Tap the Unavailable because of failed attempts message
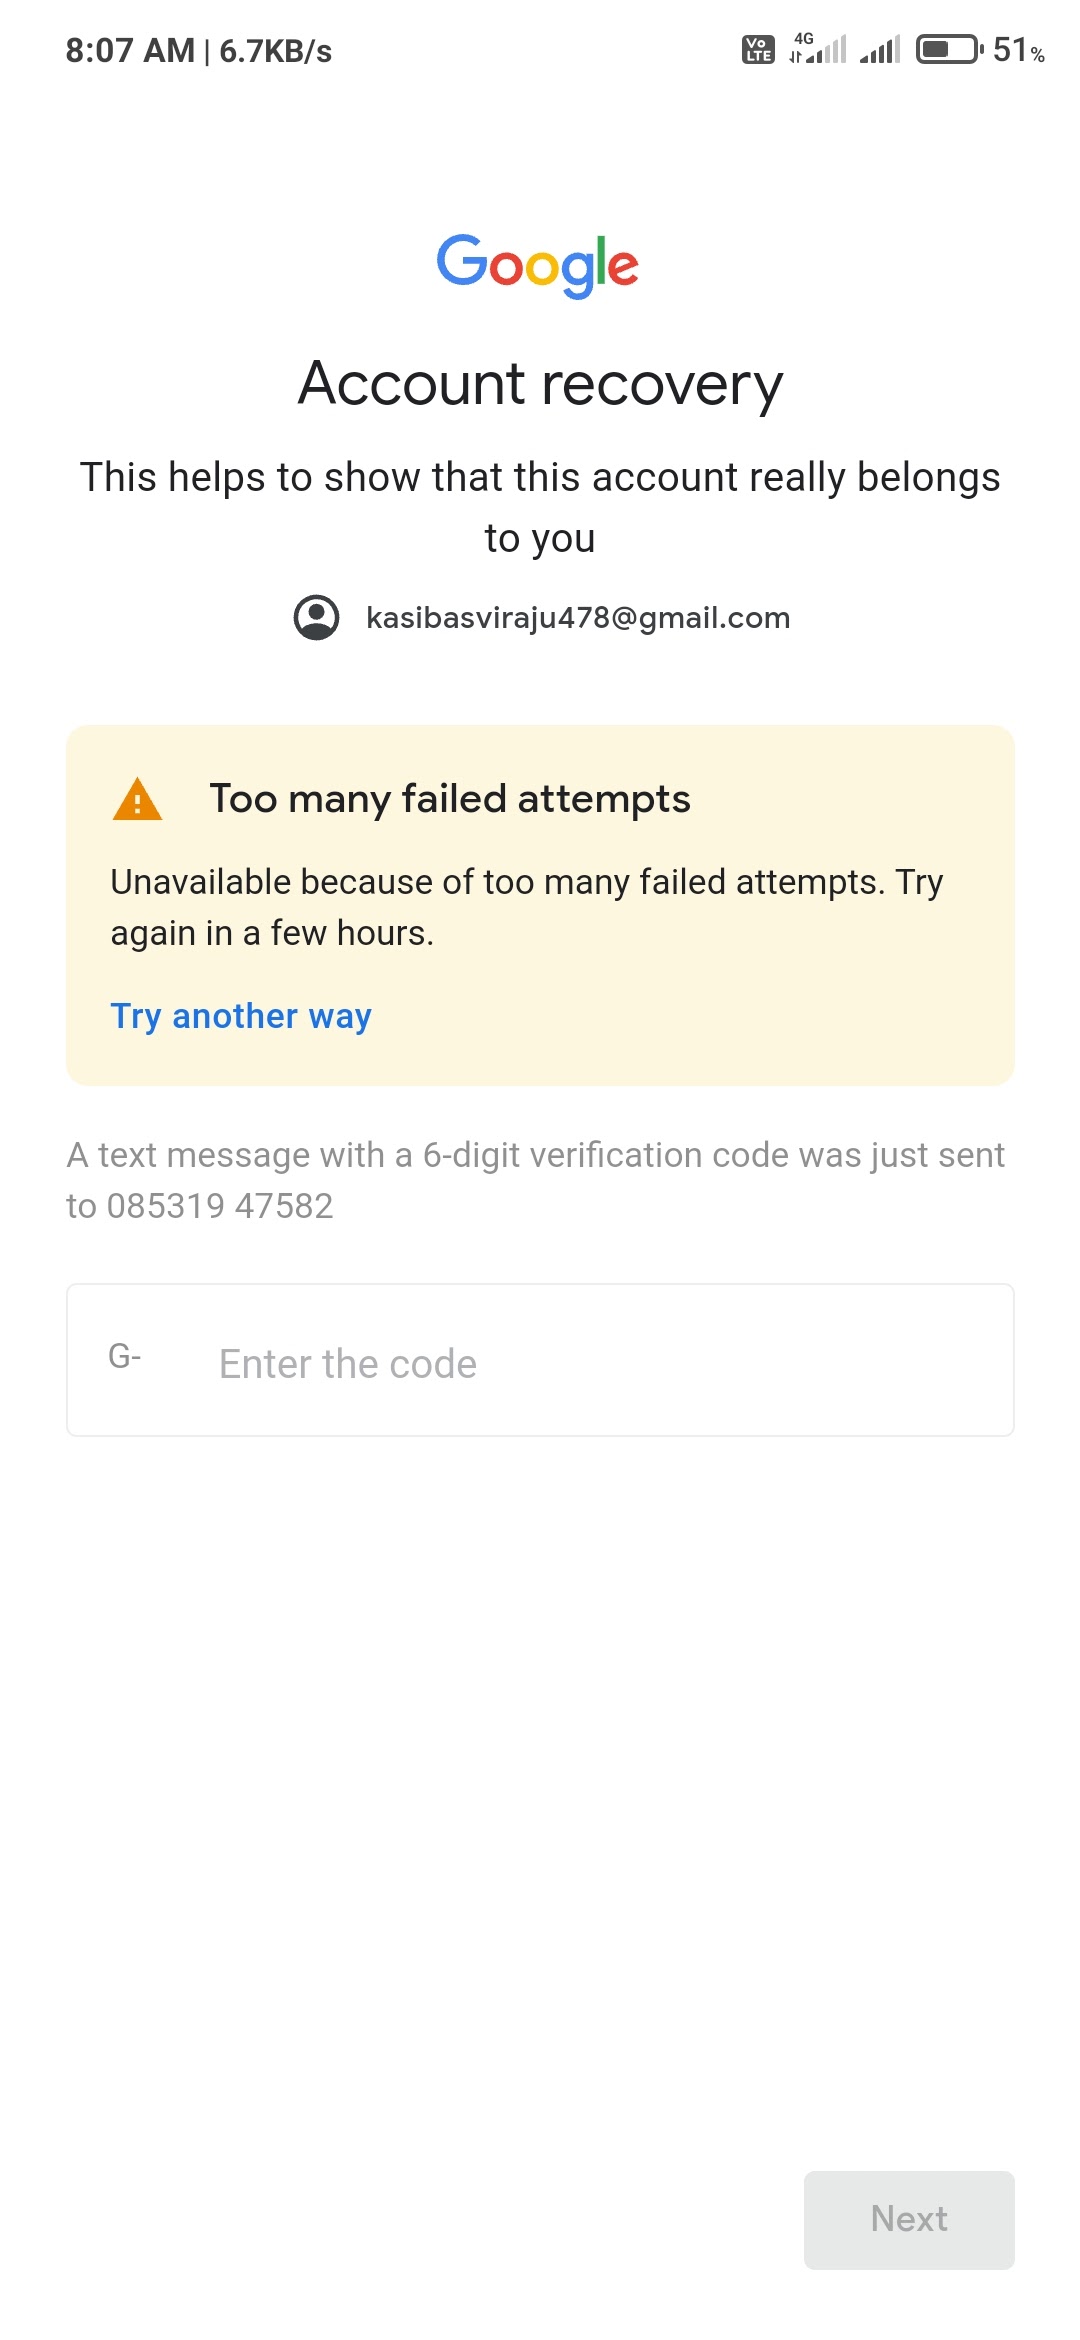Image resolution: width=1080 pixels, height=2340 pixels. 527,908
